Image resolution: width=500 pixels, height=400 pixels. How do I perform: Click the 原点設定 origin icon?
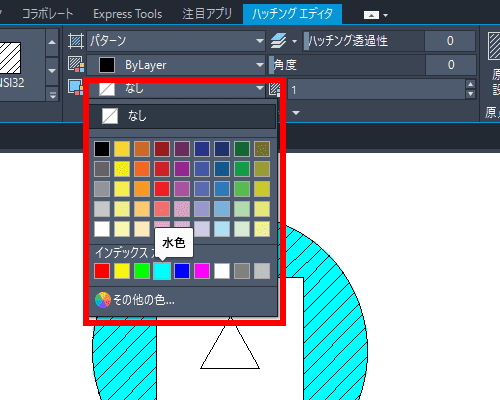point(494,46)
